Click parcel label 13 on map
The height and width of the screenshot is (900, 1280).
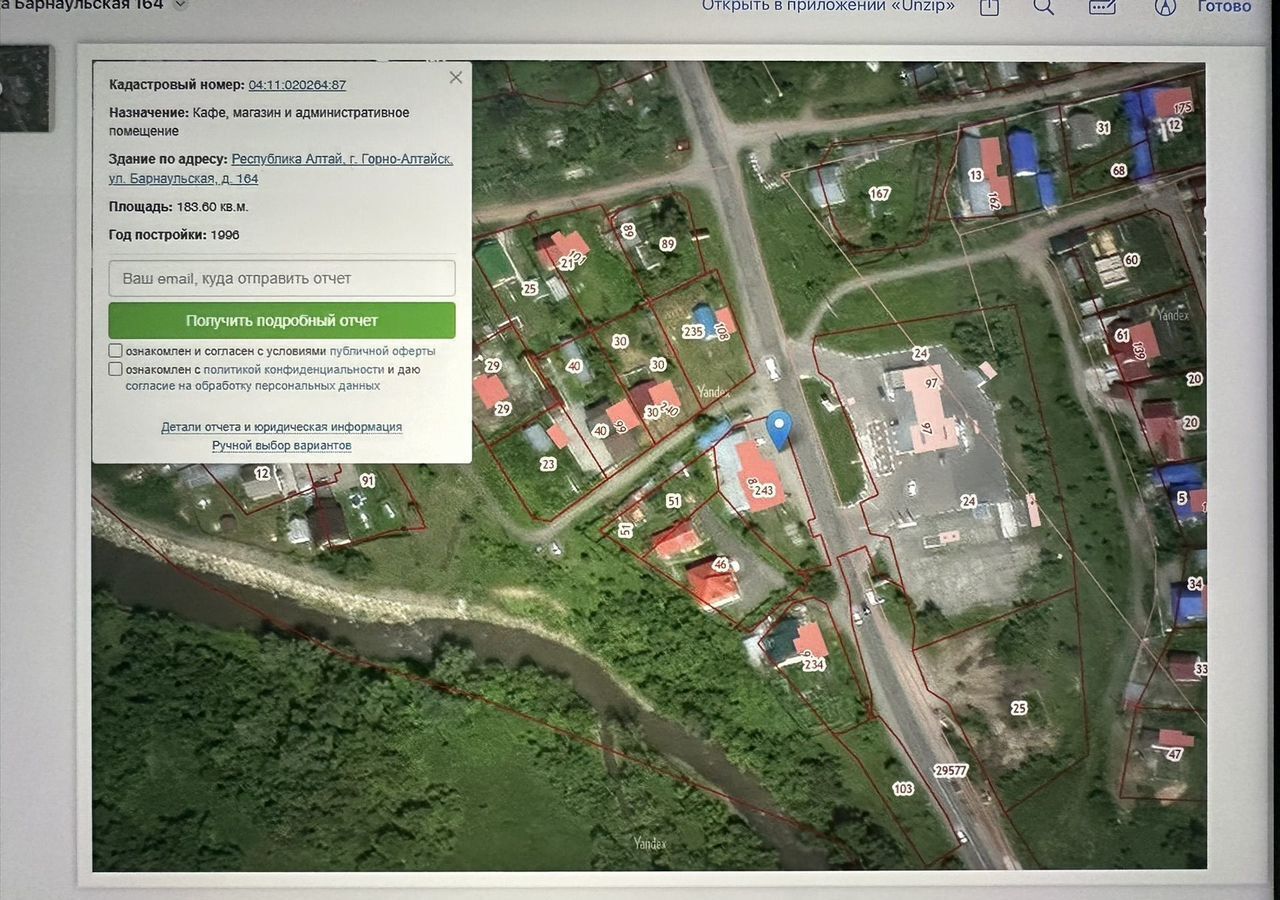coord(976,175)
